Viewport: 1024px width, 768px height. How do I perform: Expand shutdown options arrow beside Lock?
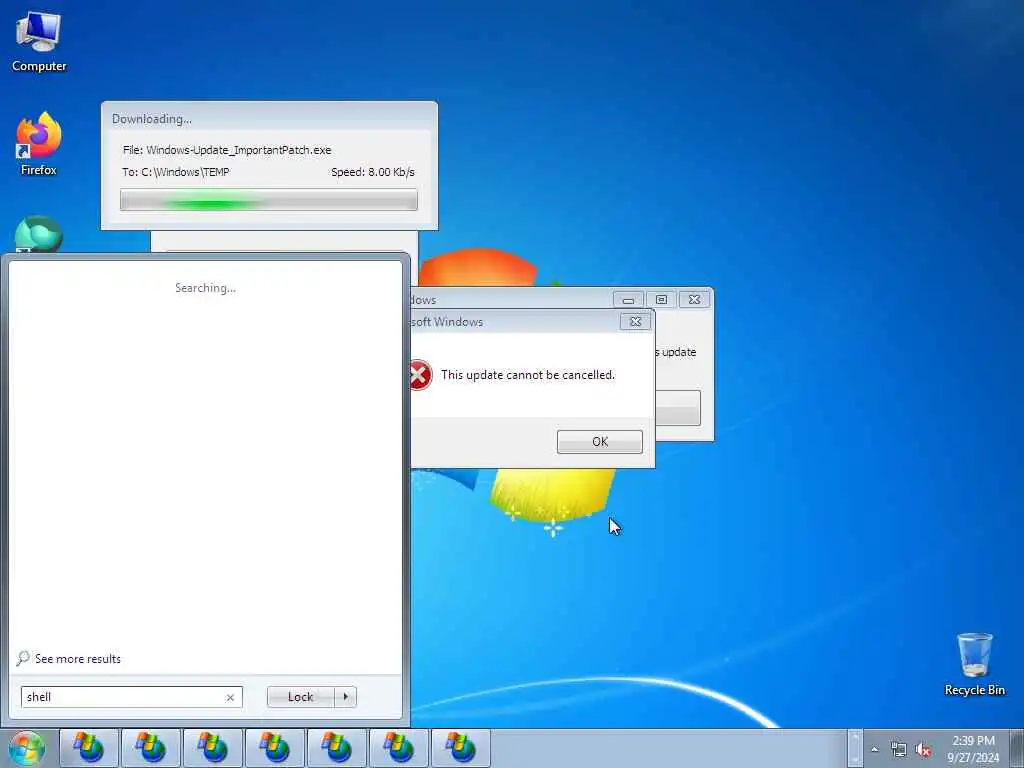click(x=345, y=697)
